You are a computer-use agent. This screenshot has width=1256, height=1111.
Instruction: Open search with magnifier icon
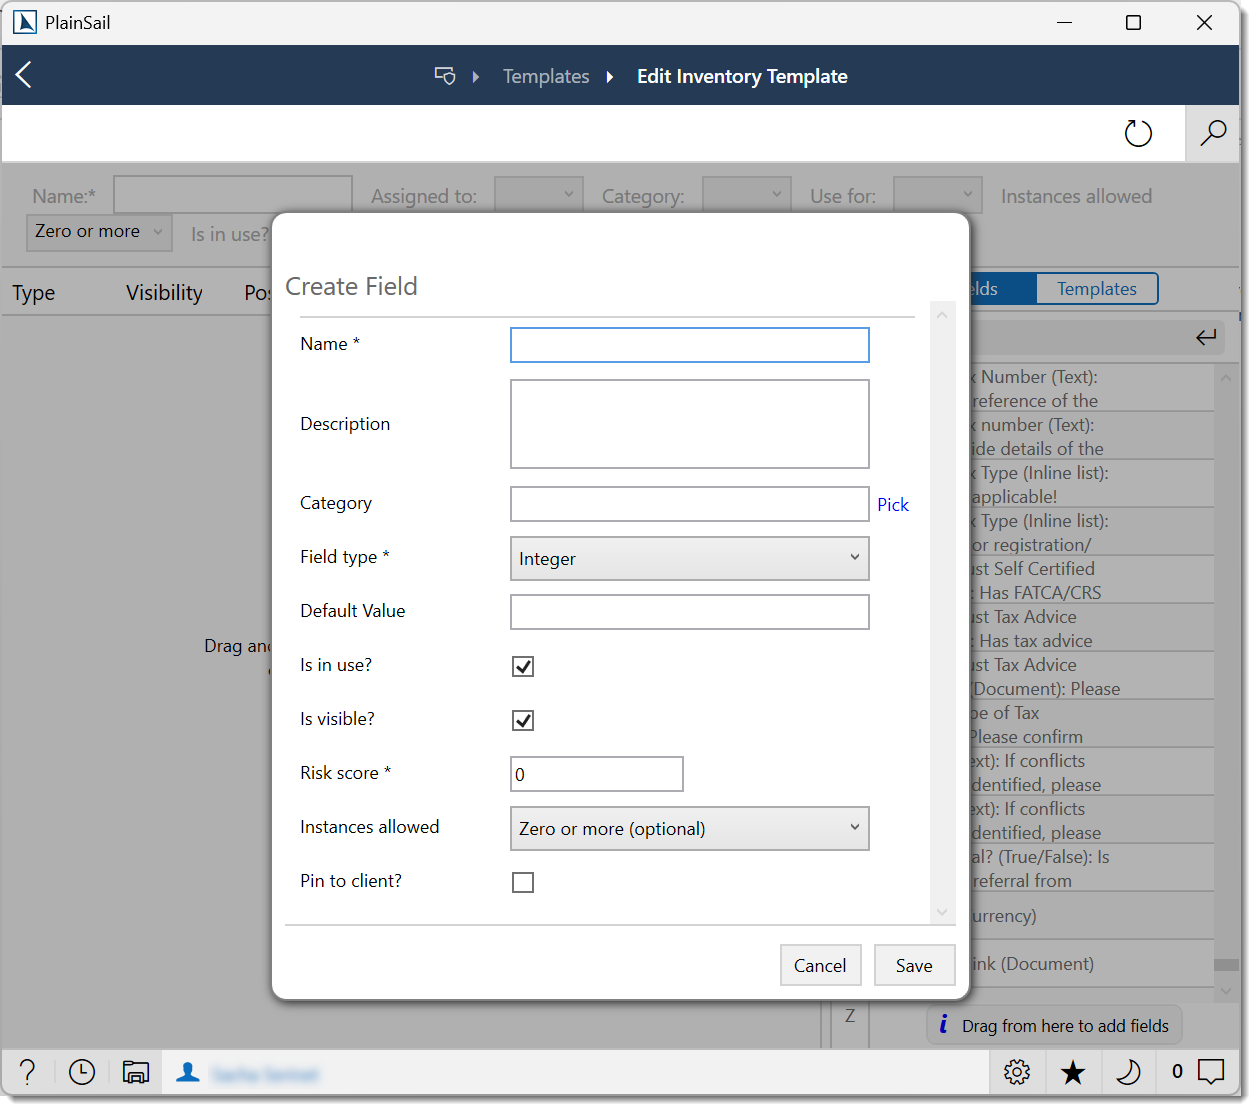tap(1212, 133)
